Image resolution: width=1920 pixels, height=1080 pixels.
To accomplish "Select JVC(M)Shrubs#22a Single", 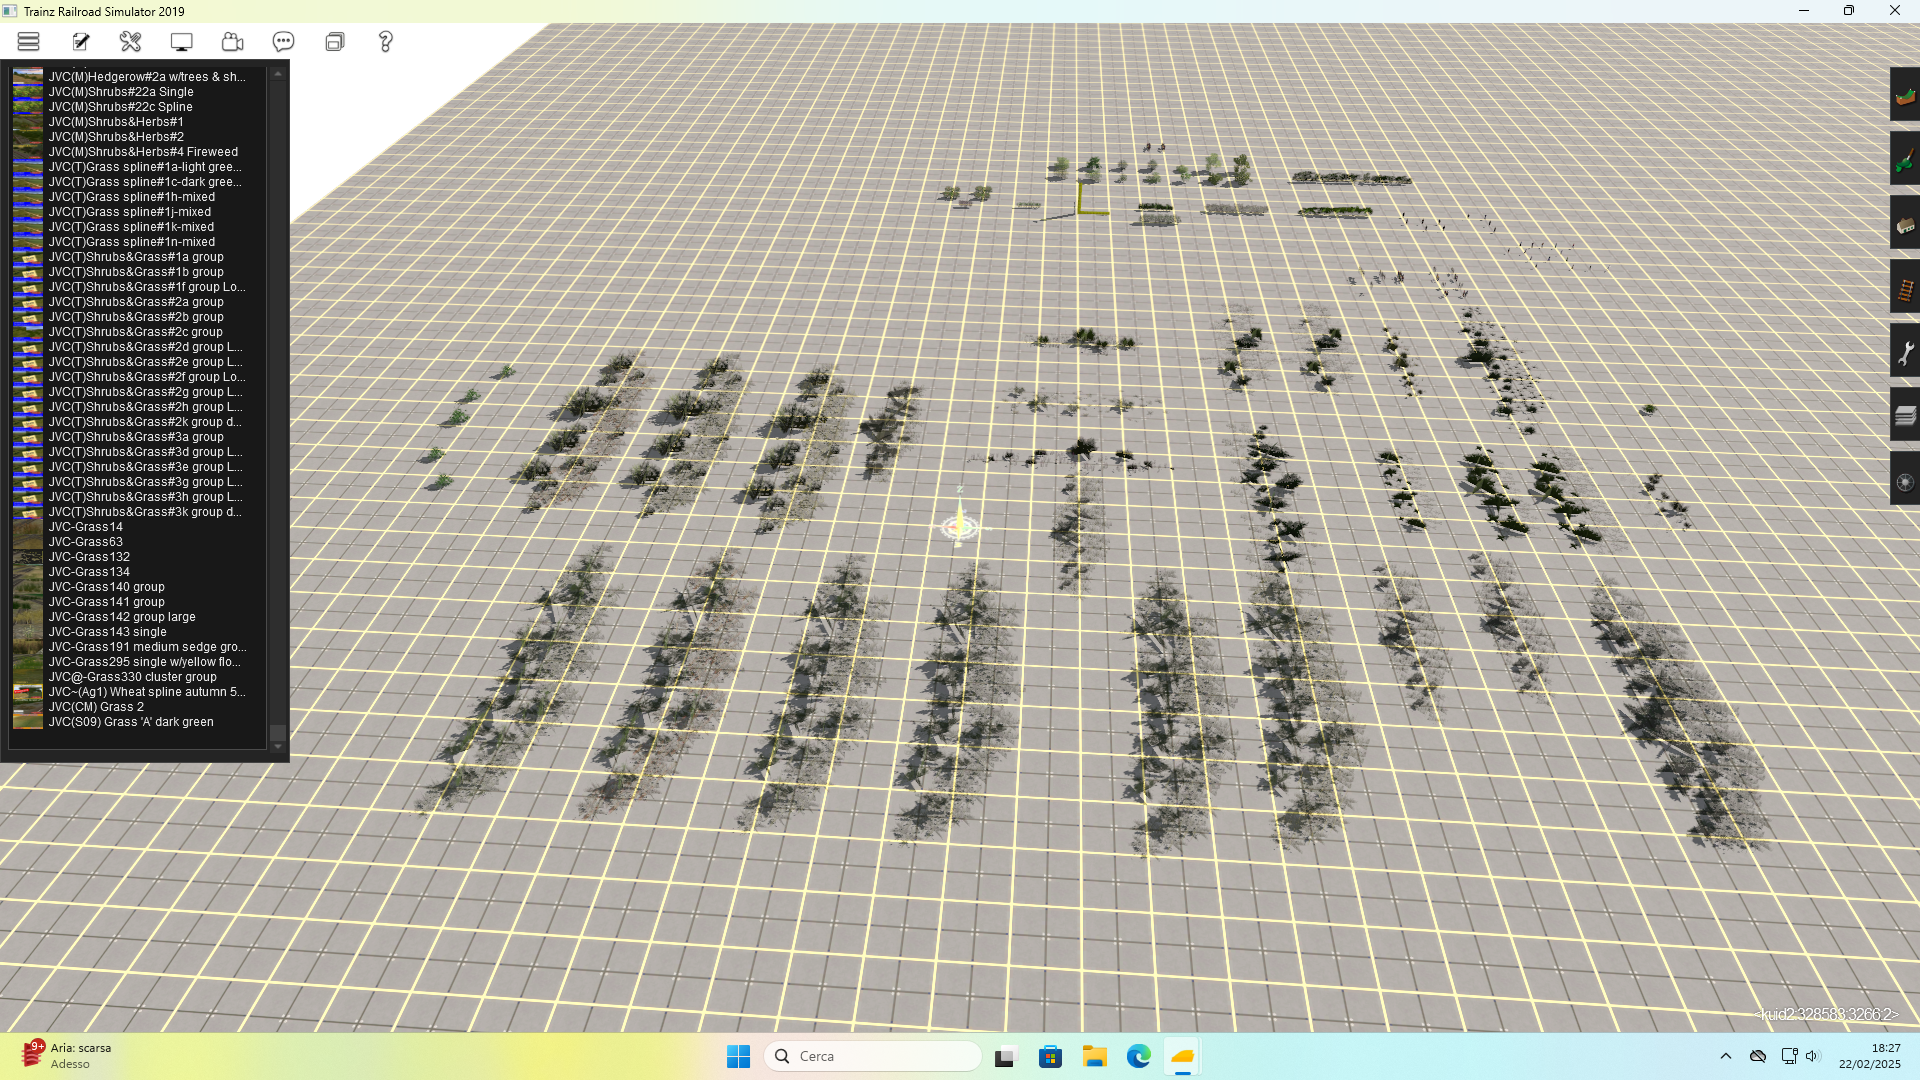I will (x=121, y=92).
